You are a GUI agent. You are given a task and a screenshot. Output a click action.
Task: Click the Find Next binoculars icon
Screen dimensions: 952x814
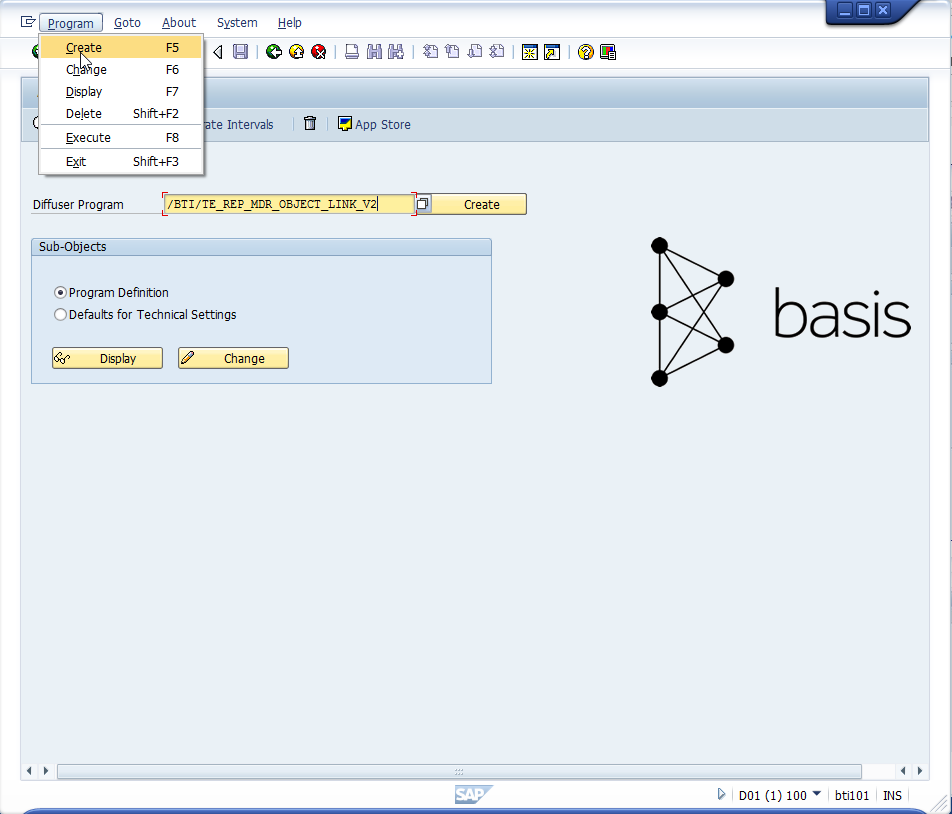(x=396, y=52)
